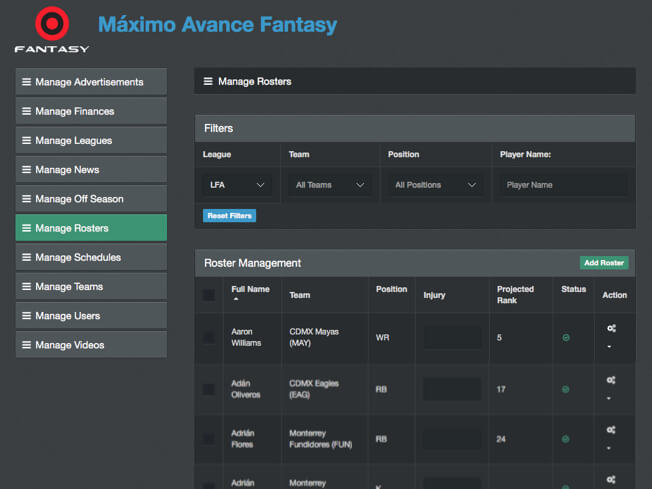
Task: Open Manage Users menu item
Action: (x=91, y=316)
